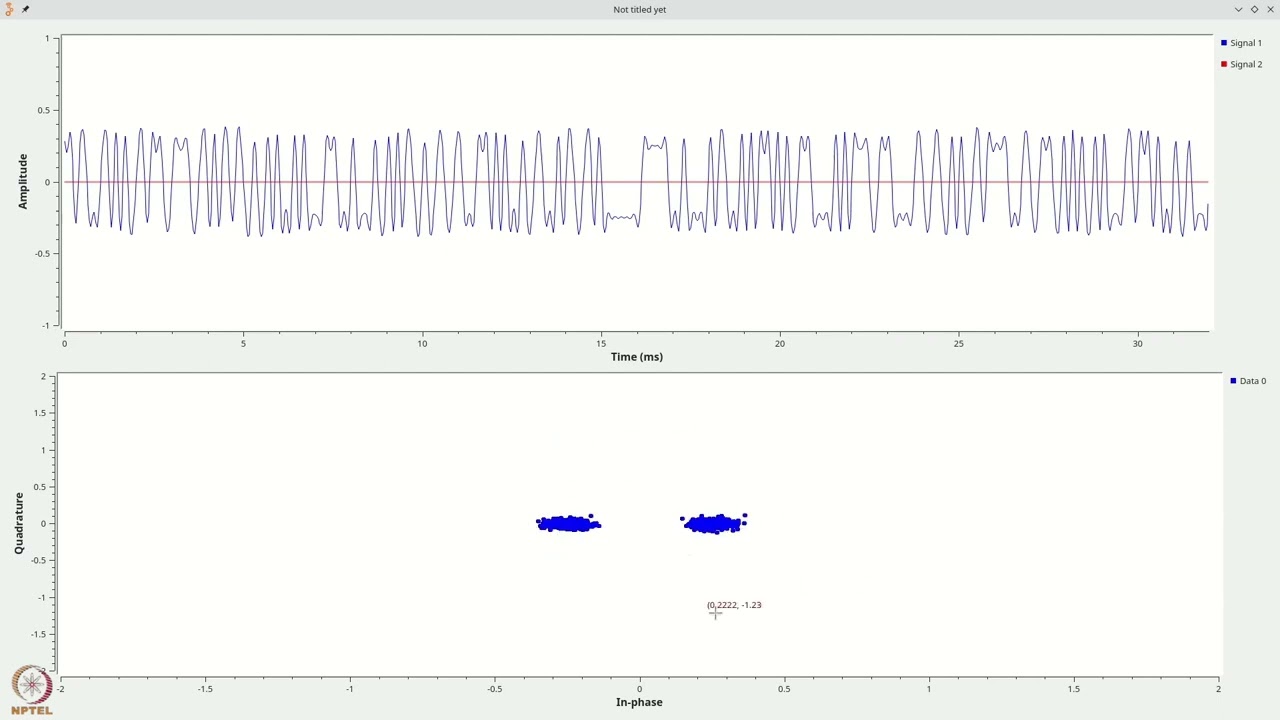Screen dimensions: 1280x720
Task: Click the '15' tick label on the Time axis
Action: click(601, 343)
